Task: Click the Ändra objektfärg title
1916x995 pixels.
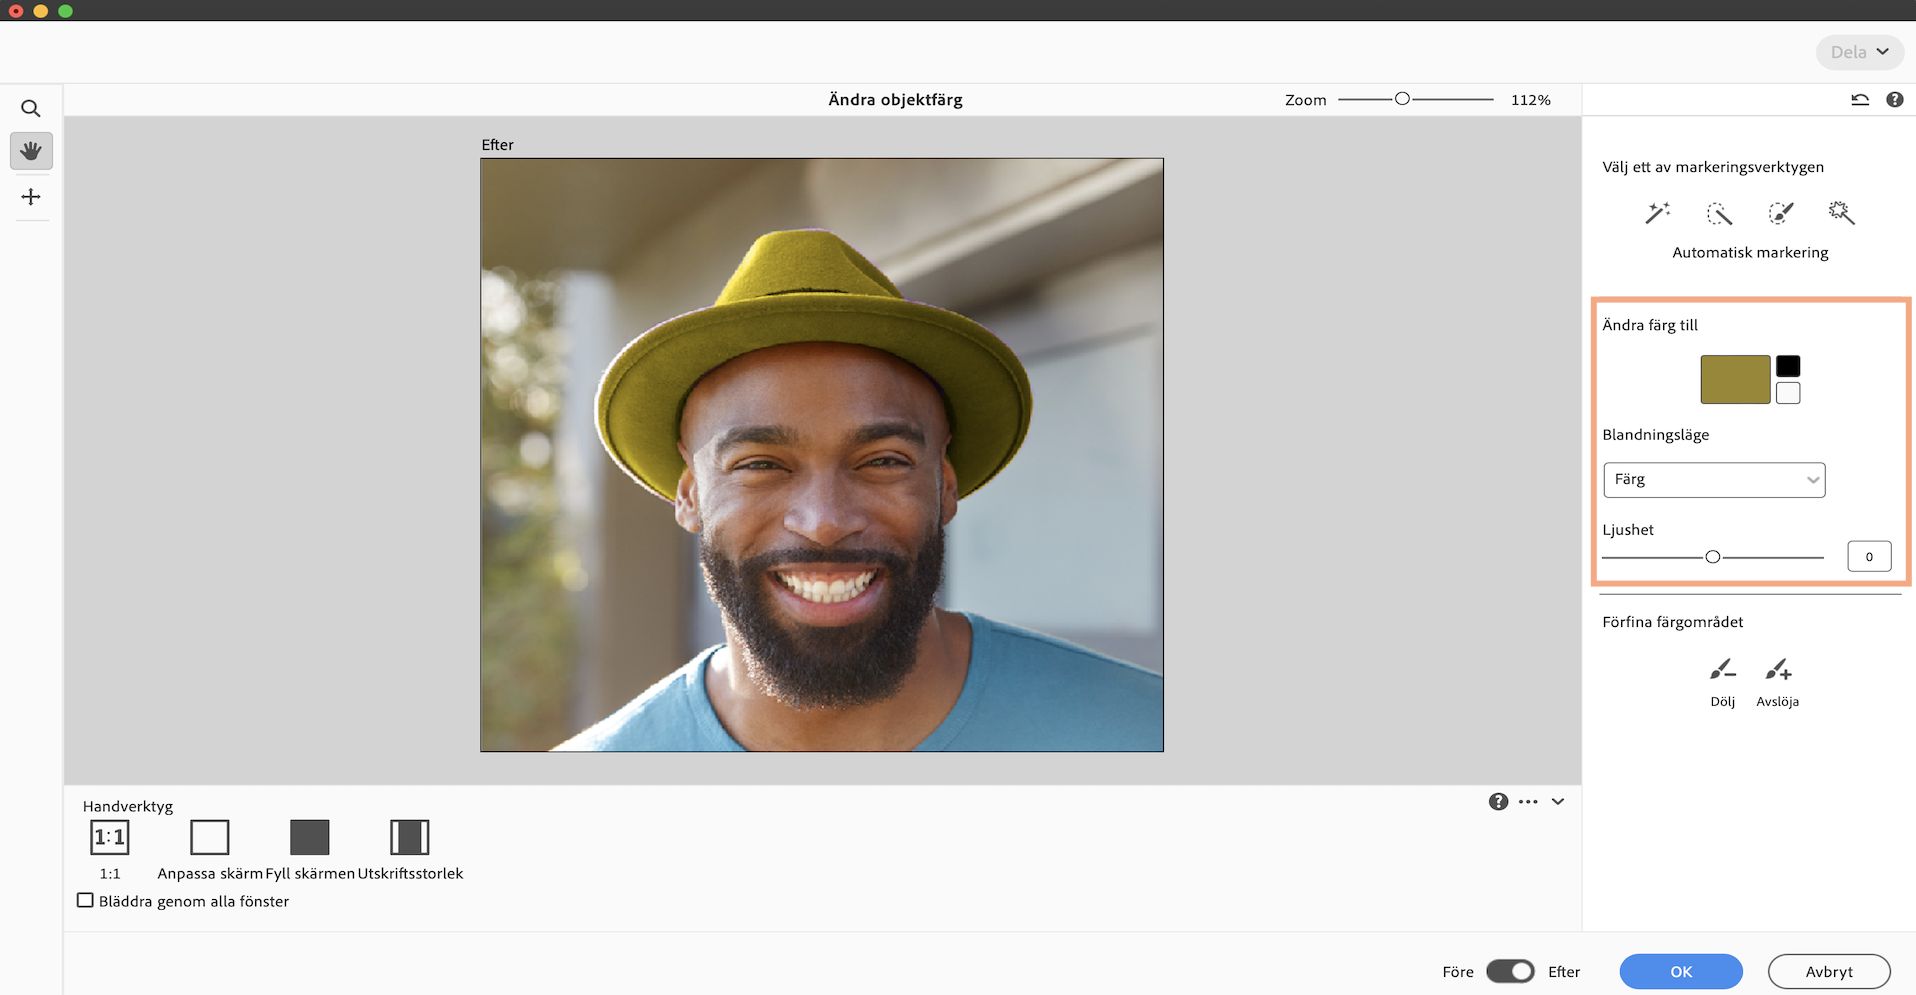Action: [895, 100]
